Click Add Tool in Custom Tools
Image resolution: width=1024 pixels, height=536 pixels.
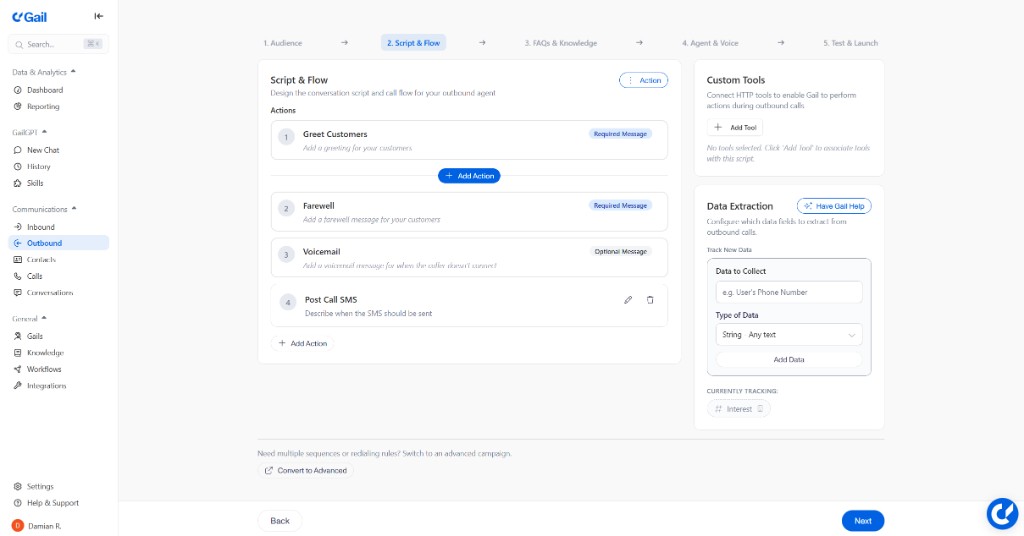point(735,127)
